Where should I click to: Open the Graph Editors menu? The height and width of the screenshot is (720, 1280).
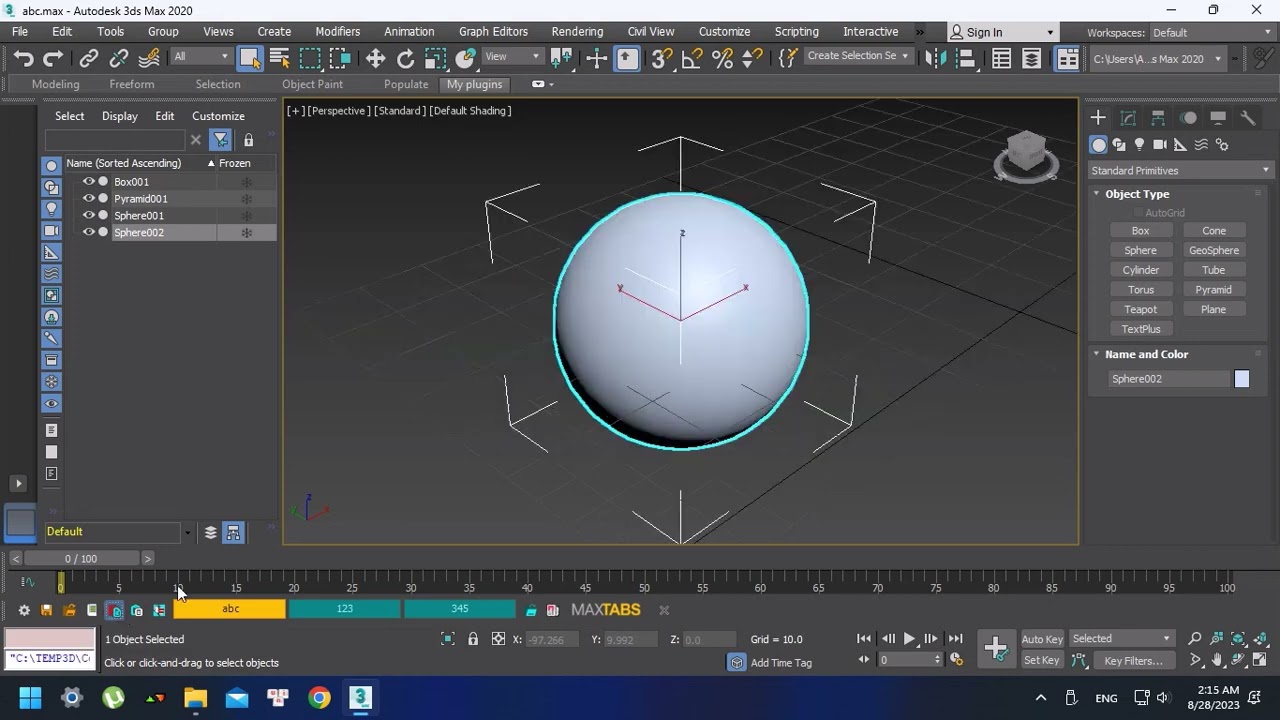coord(493,32)
